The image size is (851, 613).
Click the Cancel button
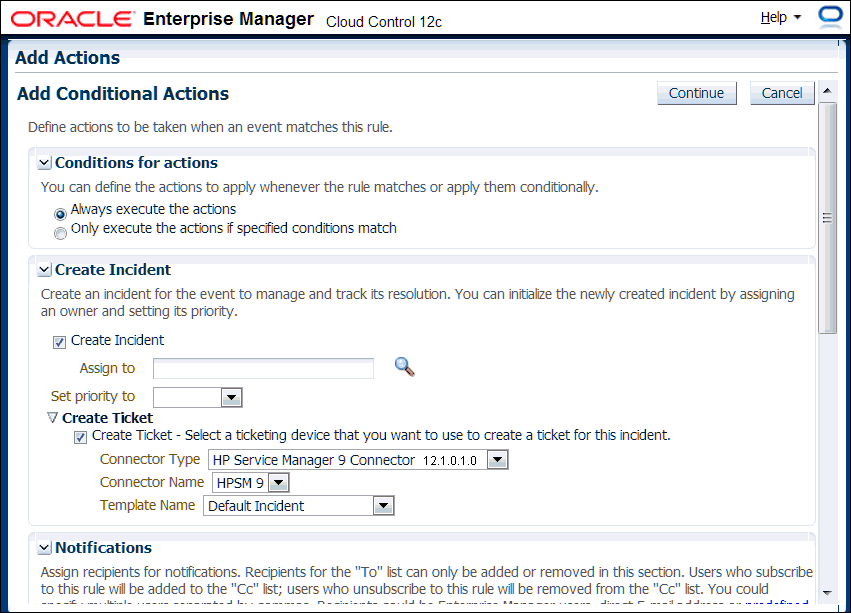tap(782, 93)
